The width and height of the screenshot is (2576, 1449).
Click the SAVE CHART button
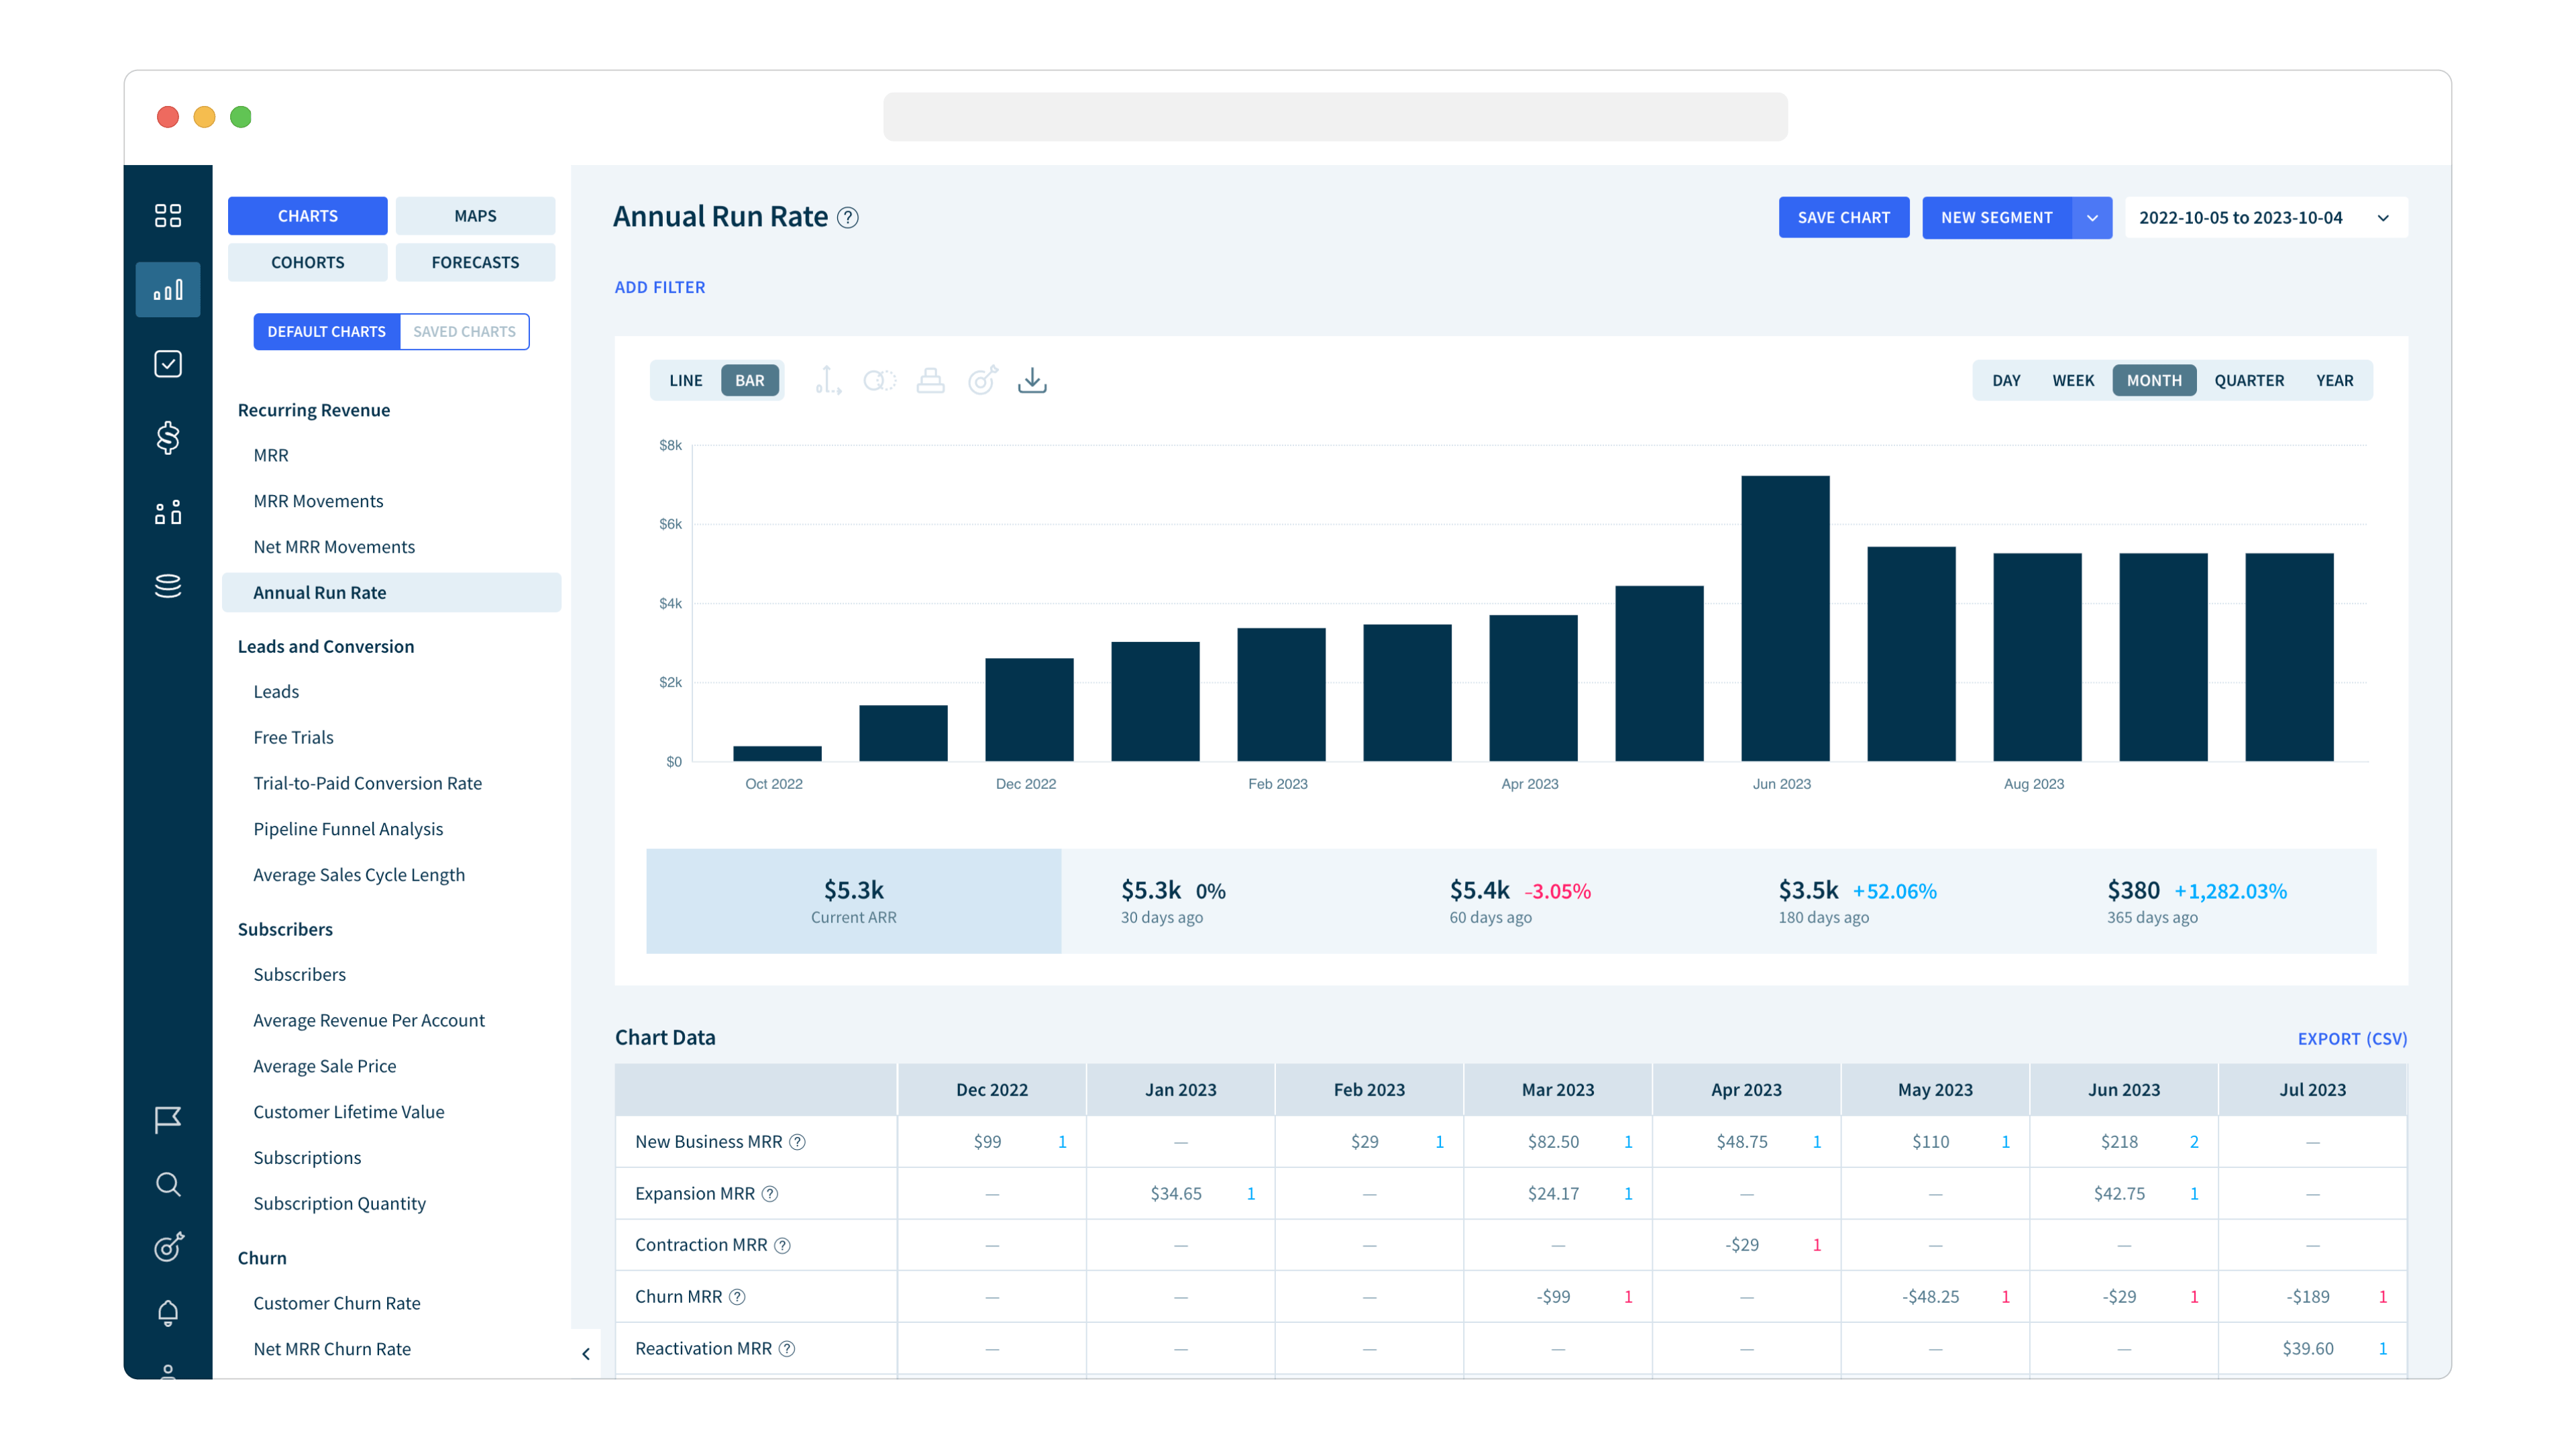tap(1843, 217)
